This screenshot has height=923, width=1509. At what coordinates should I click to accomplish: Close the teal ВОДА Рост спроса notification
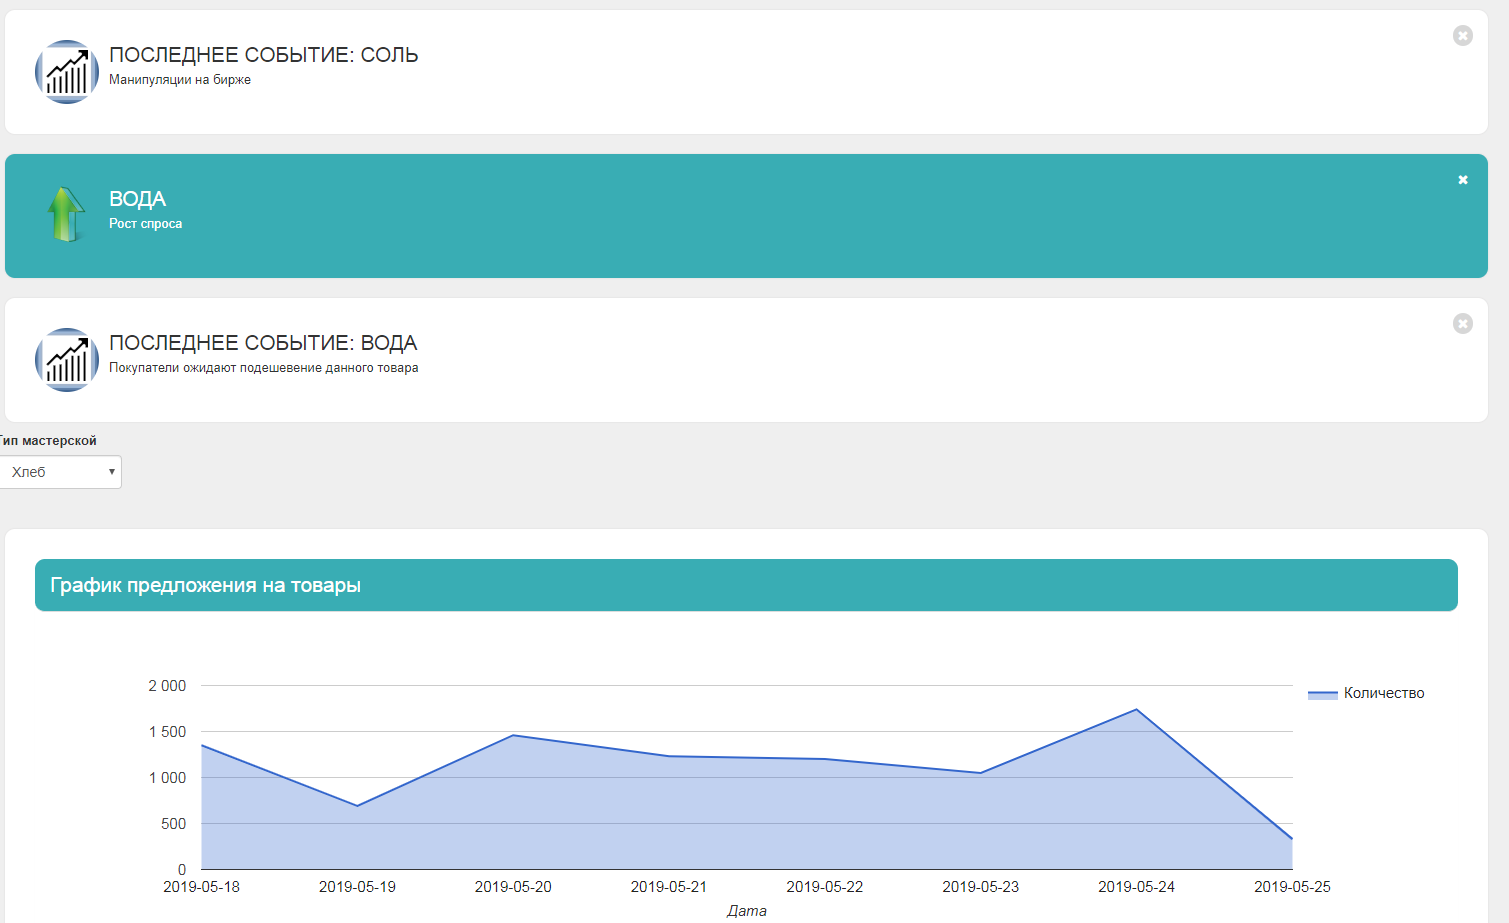(x=1463, y=180)
